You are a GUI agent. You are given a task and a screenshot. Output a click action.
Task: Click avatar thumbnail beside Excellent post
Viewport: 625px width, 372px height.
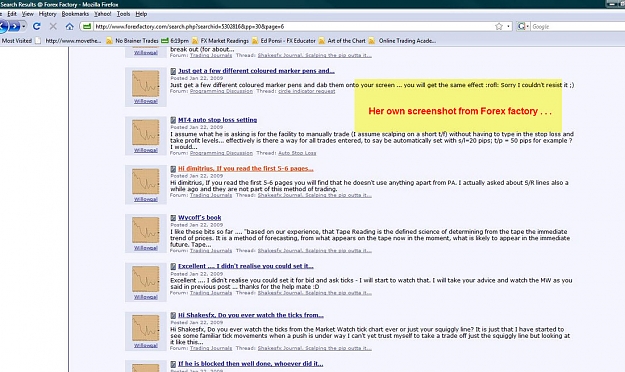point(145,279)
